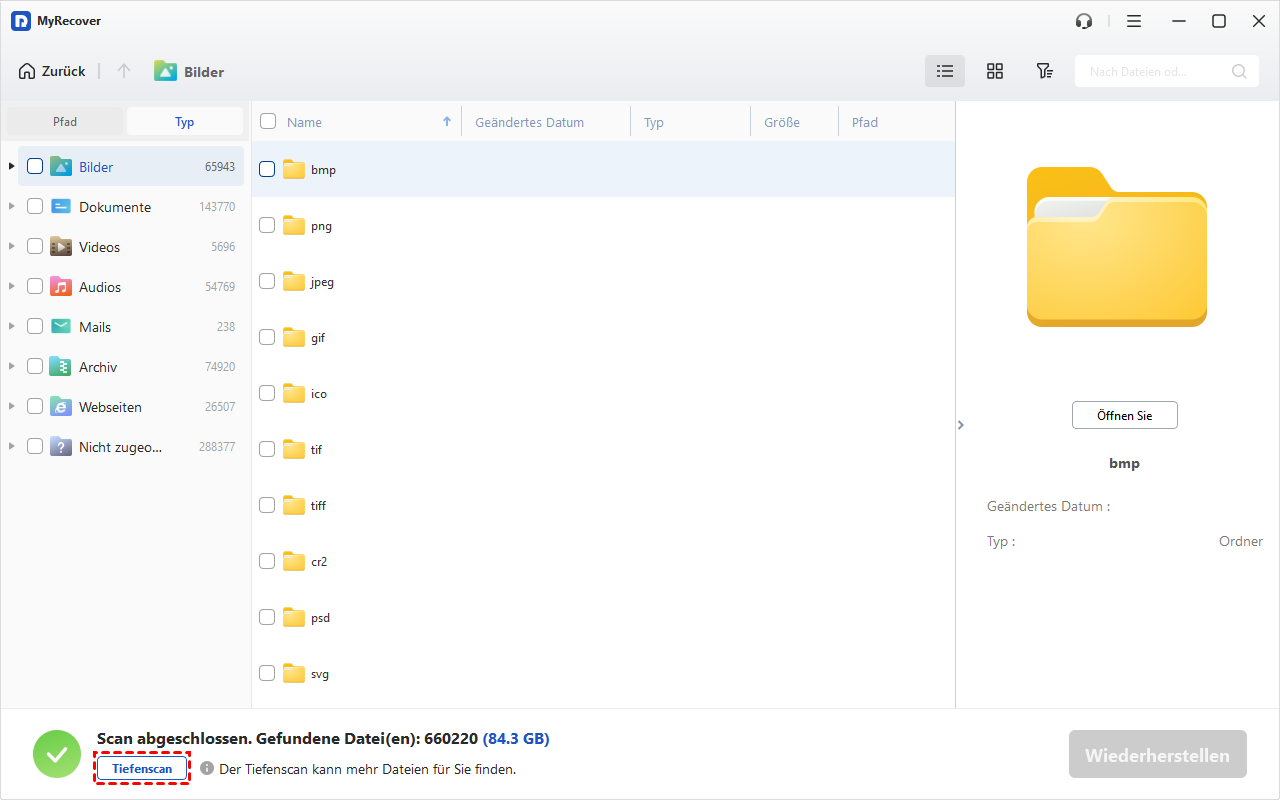Tick the png folder checkbox
The width and height of the screenshot is (1280, 800).
(x=267, y=226)
